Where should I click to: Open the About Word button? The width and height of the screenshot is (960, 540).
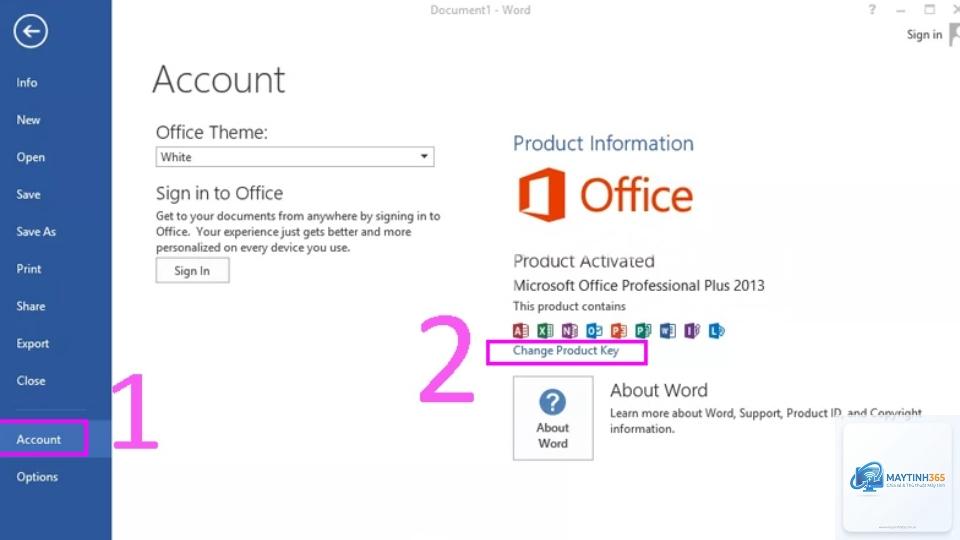pyautogui.click(x=553, y=418)
